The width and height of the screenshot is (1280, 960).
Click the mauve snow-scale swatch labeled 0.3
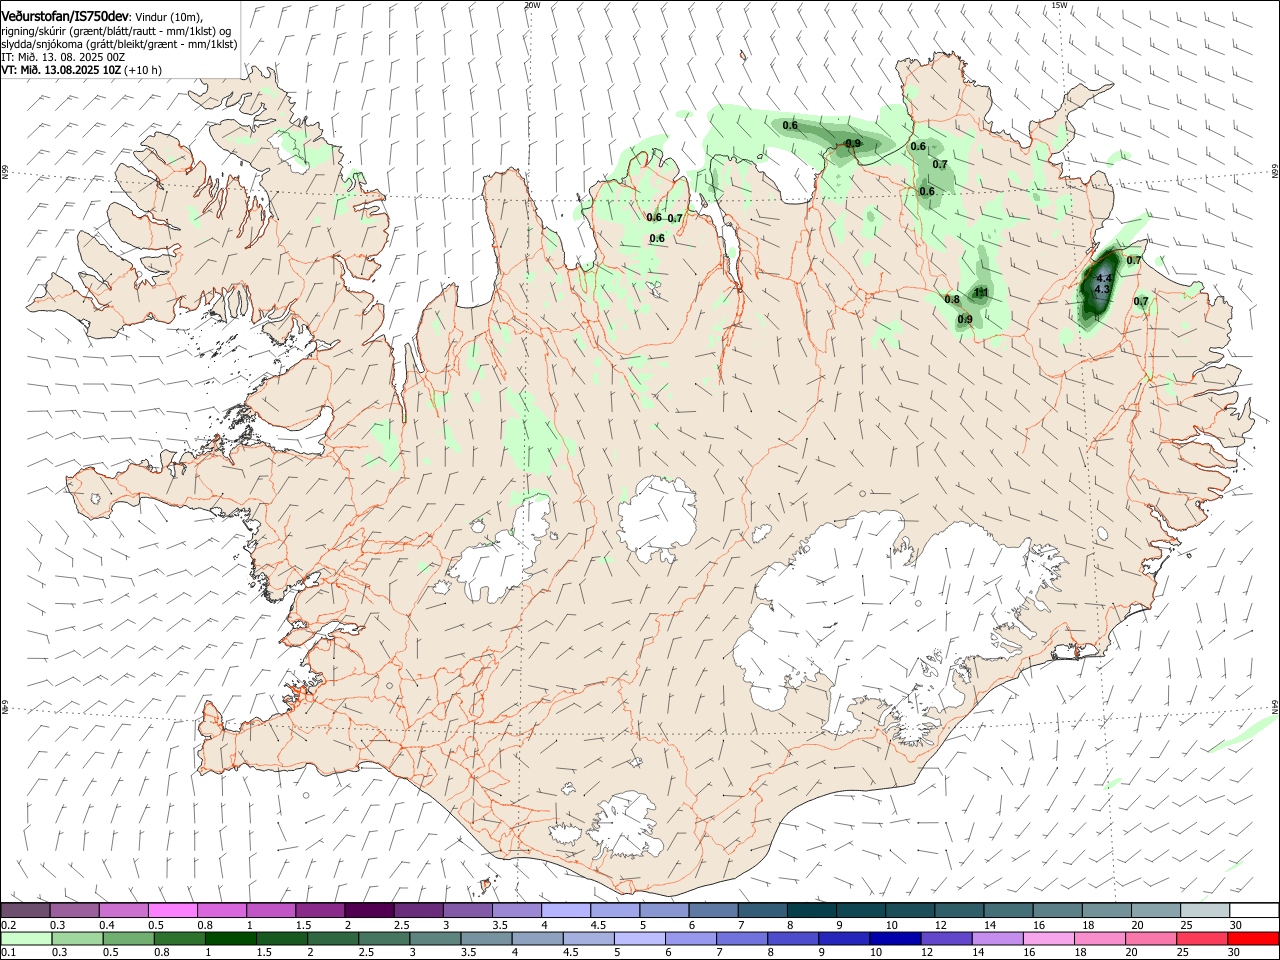74,910
